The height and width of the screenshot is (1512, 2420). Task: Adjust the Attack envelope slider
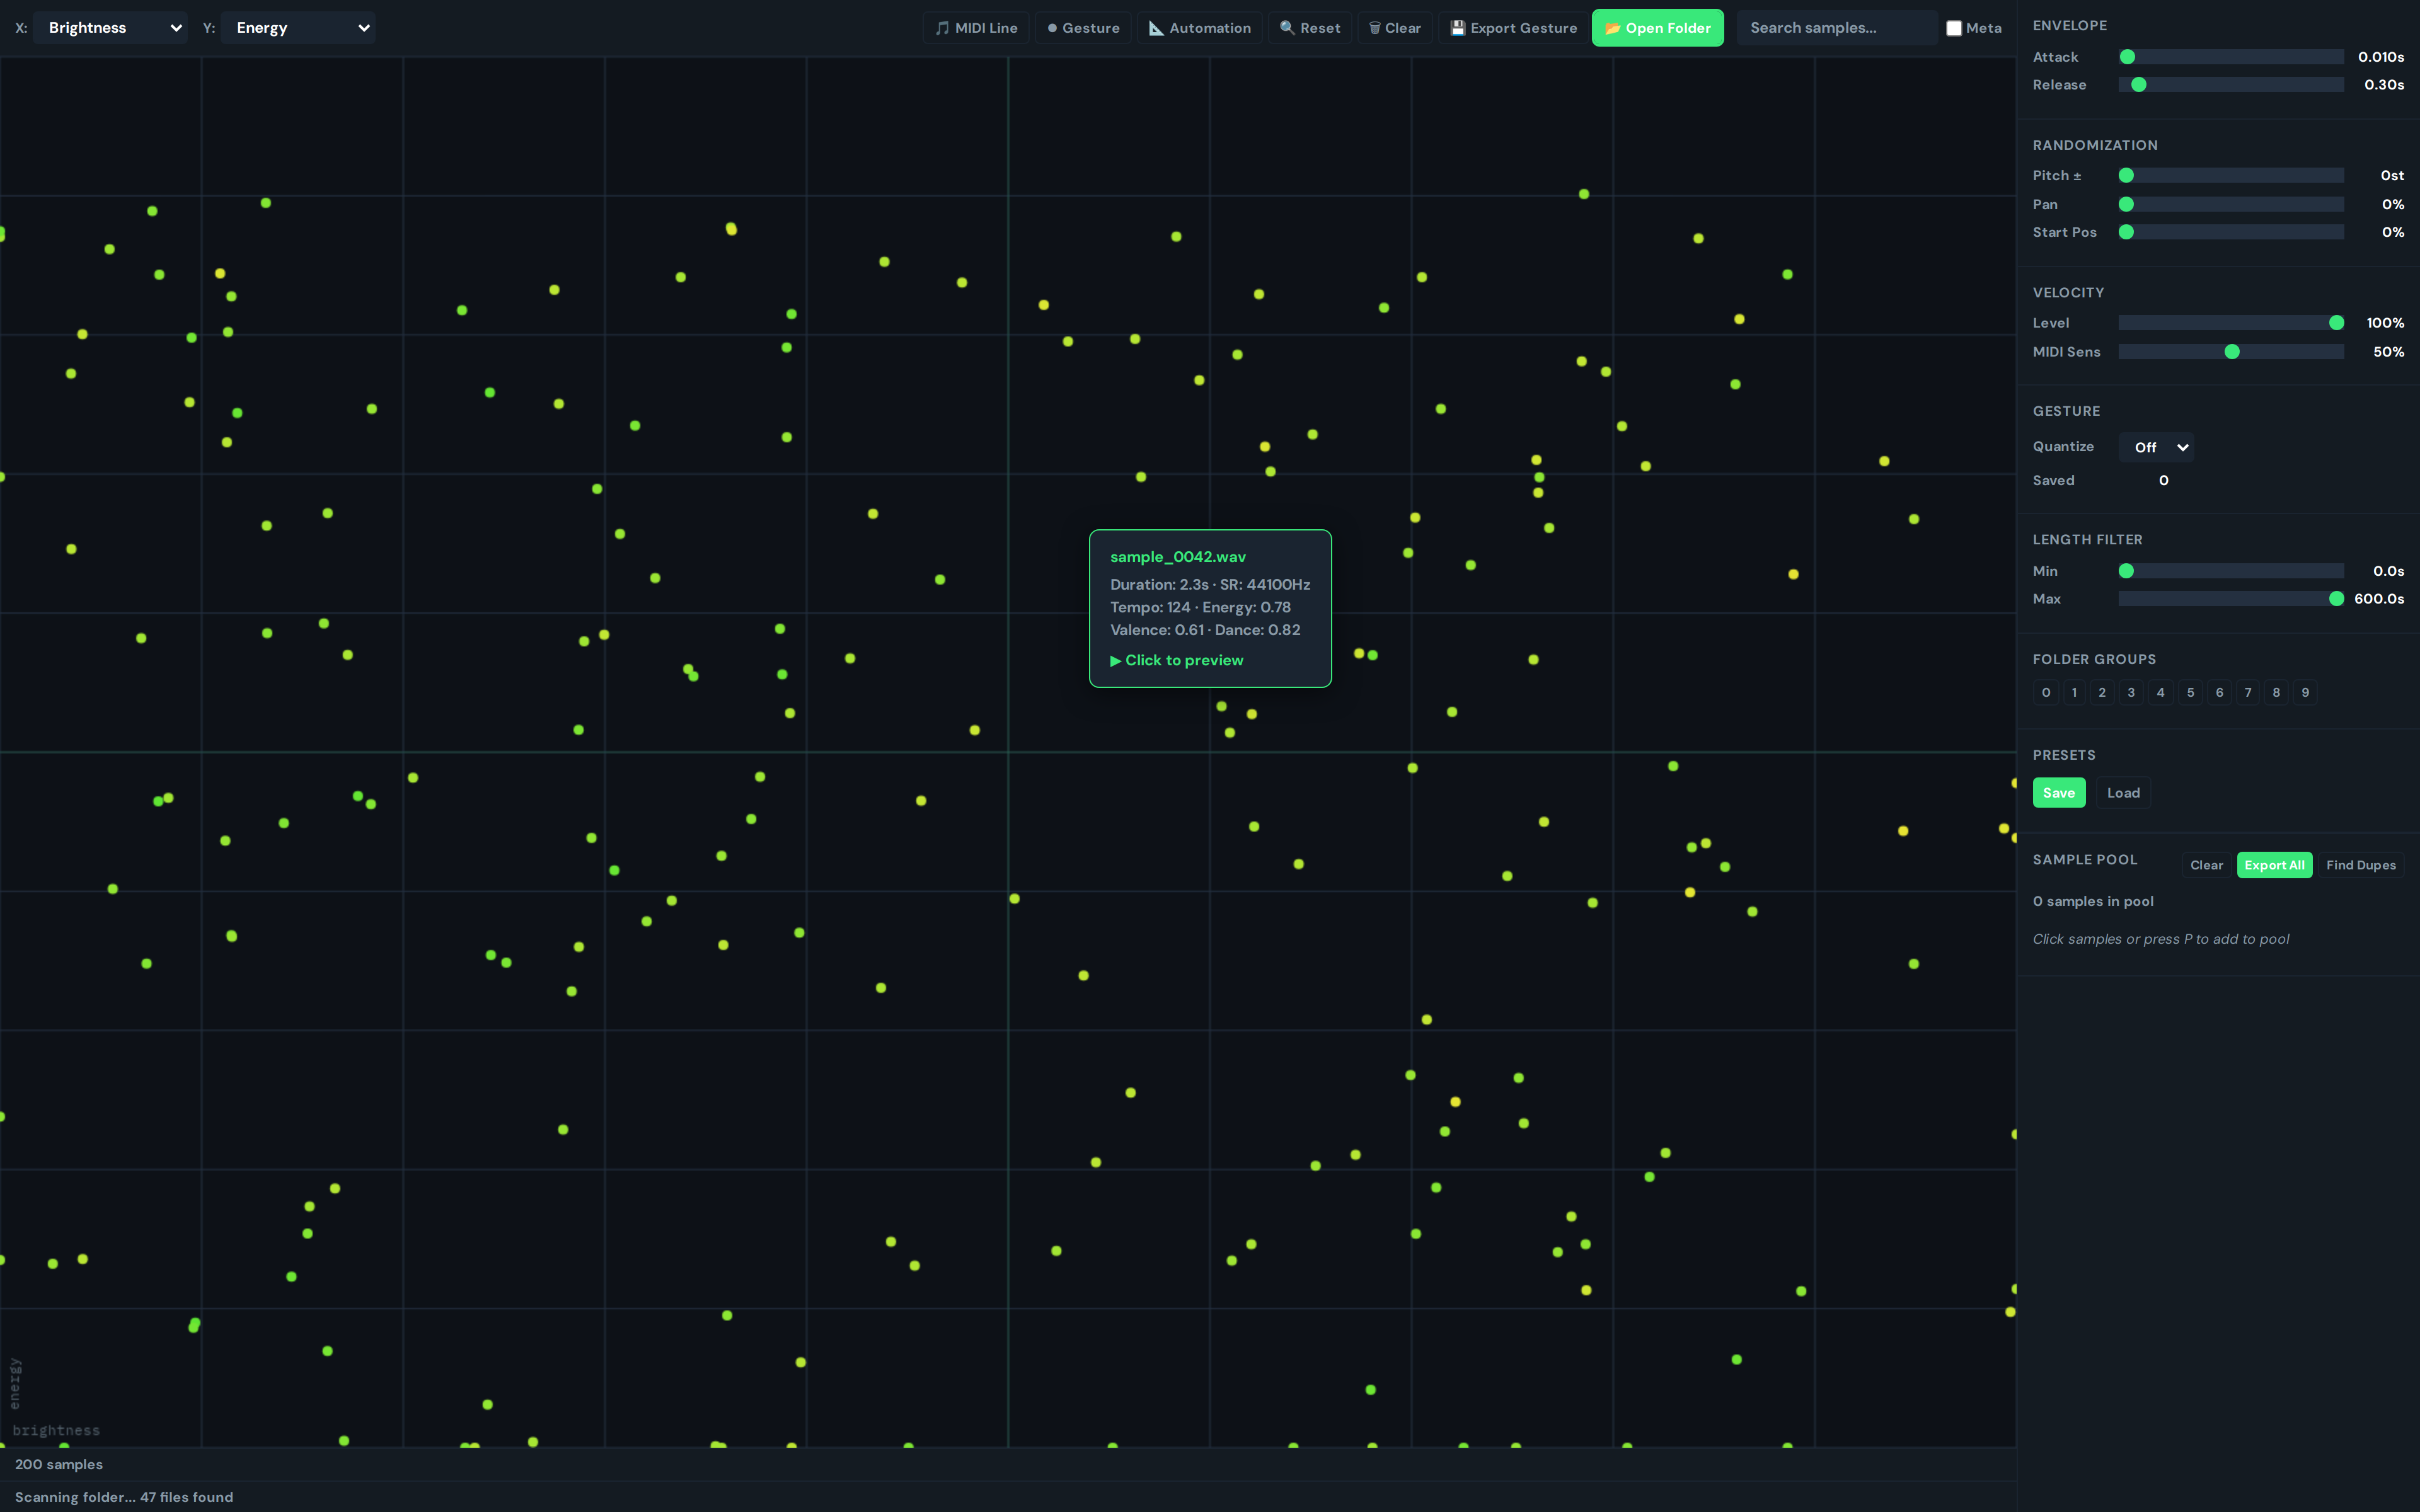tap(2231, 57)
